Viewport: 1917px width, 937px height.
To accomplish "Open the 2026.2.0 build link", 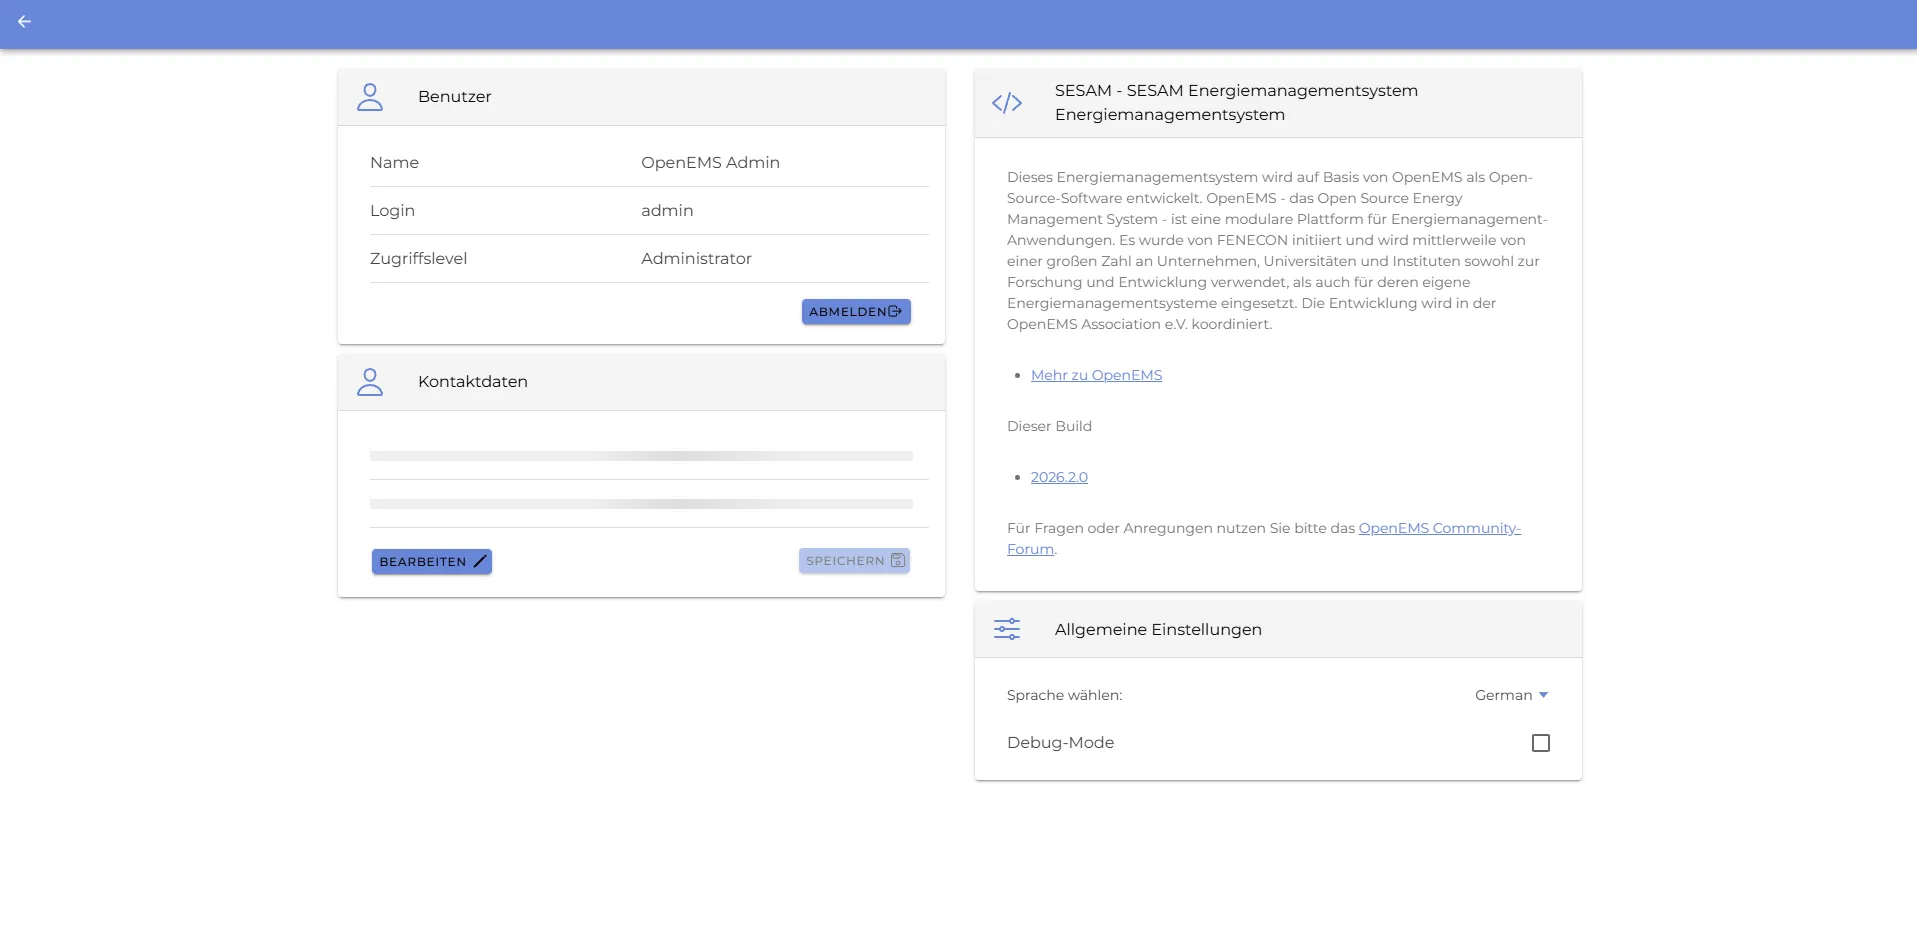I will click(x=1059, y=477).
